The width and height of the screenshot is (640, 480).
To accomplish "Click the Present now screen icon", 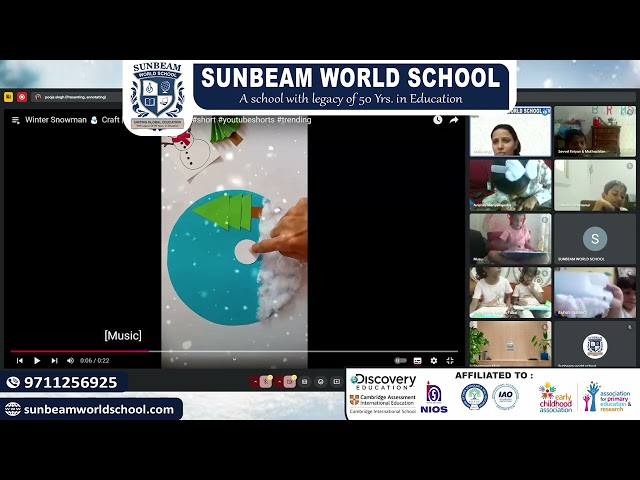I will coord(337,382).
